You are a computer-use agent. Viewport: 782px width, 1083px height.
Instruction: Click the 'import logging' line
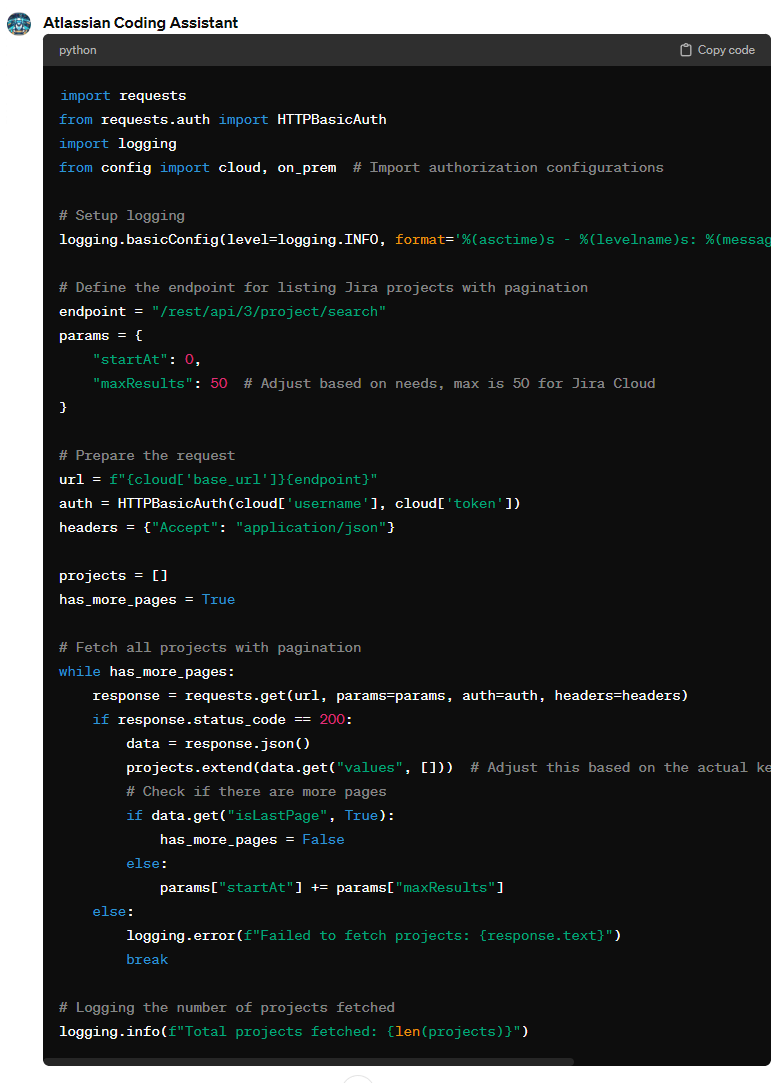click(118, 144)
